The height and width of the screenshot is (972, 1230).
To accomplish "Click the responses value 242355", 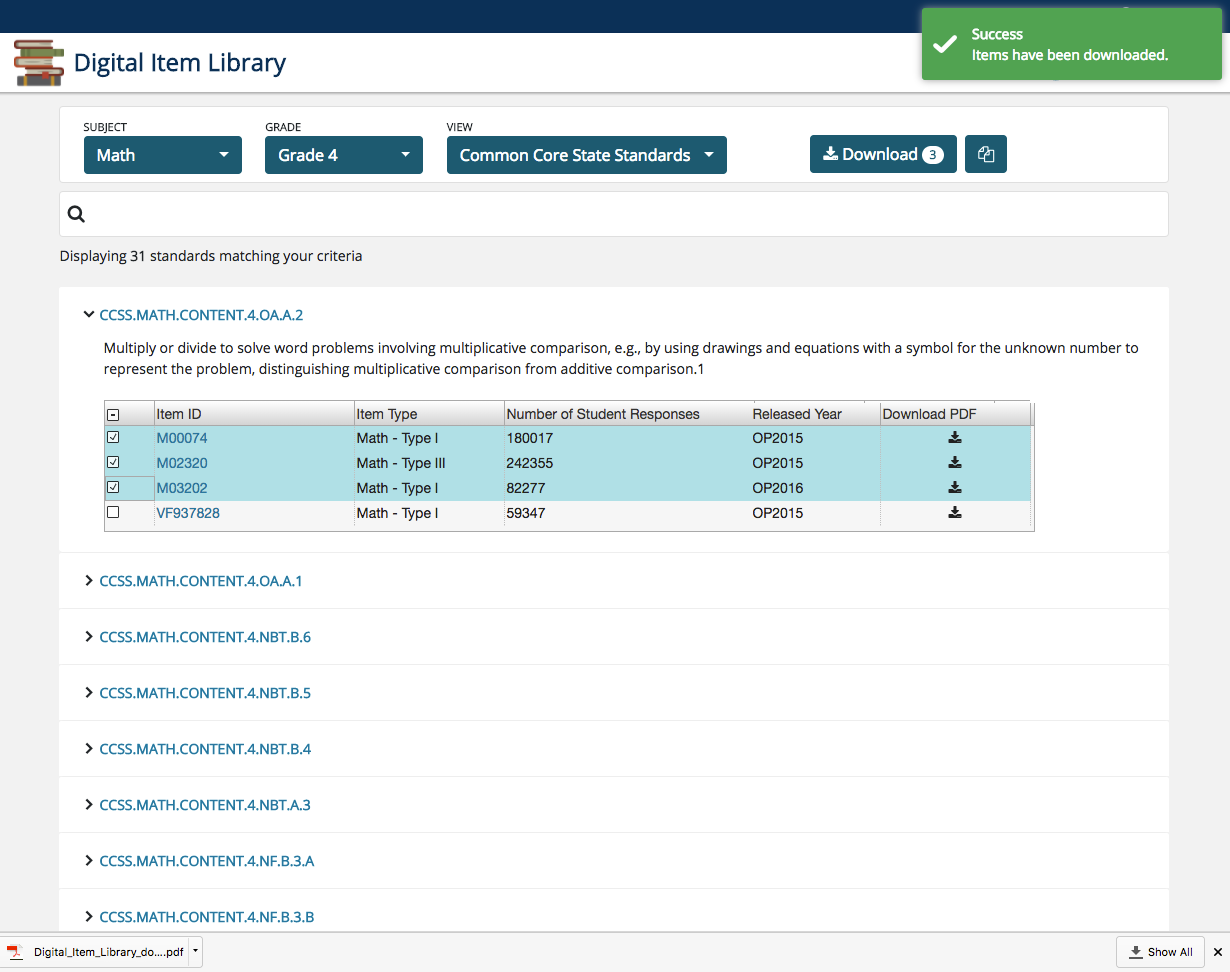I will [x=530, y=463].
